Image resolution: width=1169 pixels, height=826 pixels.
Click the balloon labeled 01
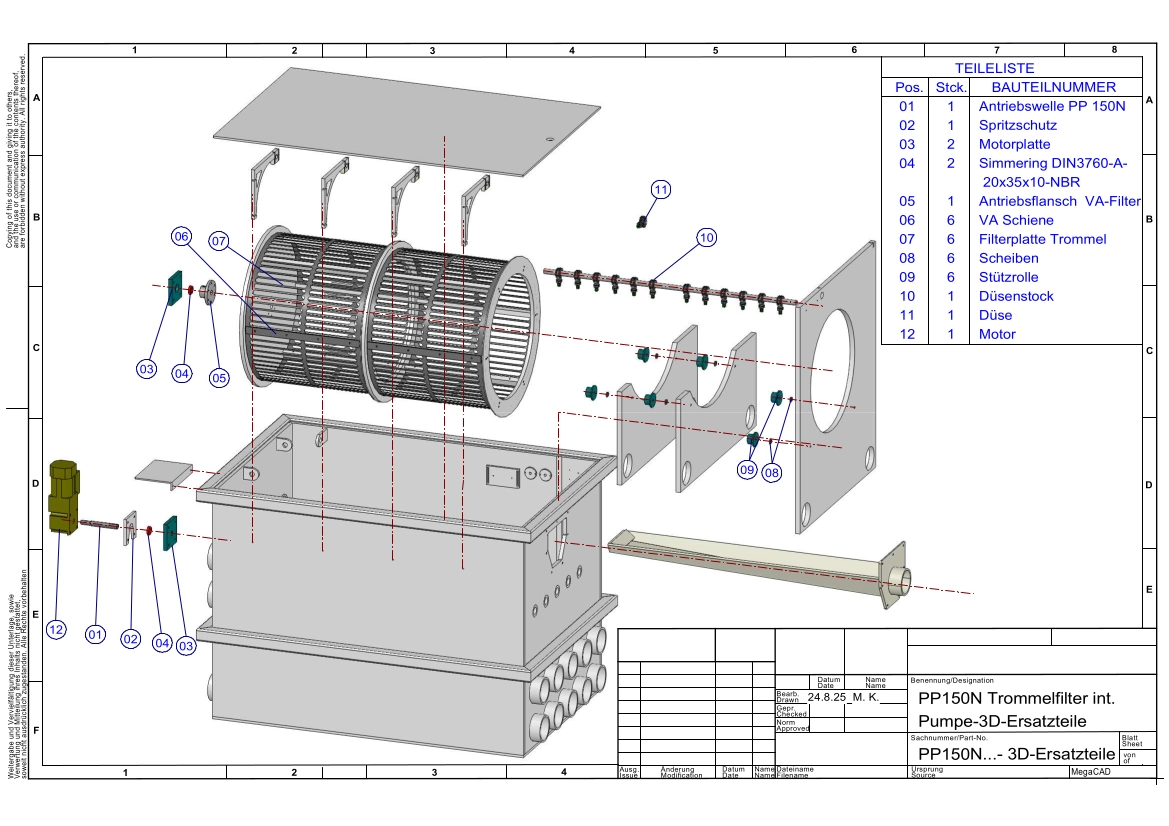95,633
